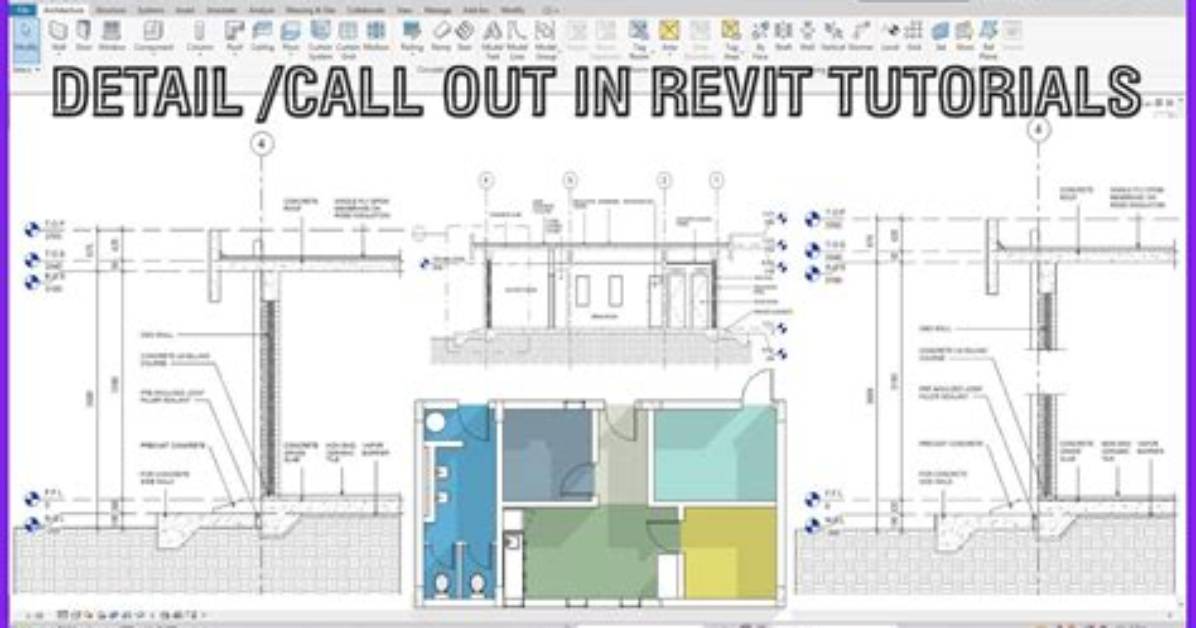Expand the Column tool dropdown arrow
This screenshot has height=628, width=1196.
[199, 55]
